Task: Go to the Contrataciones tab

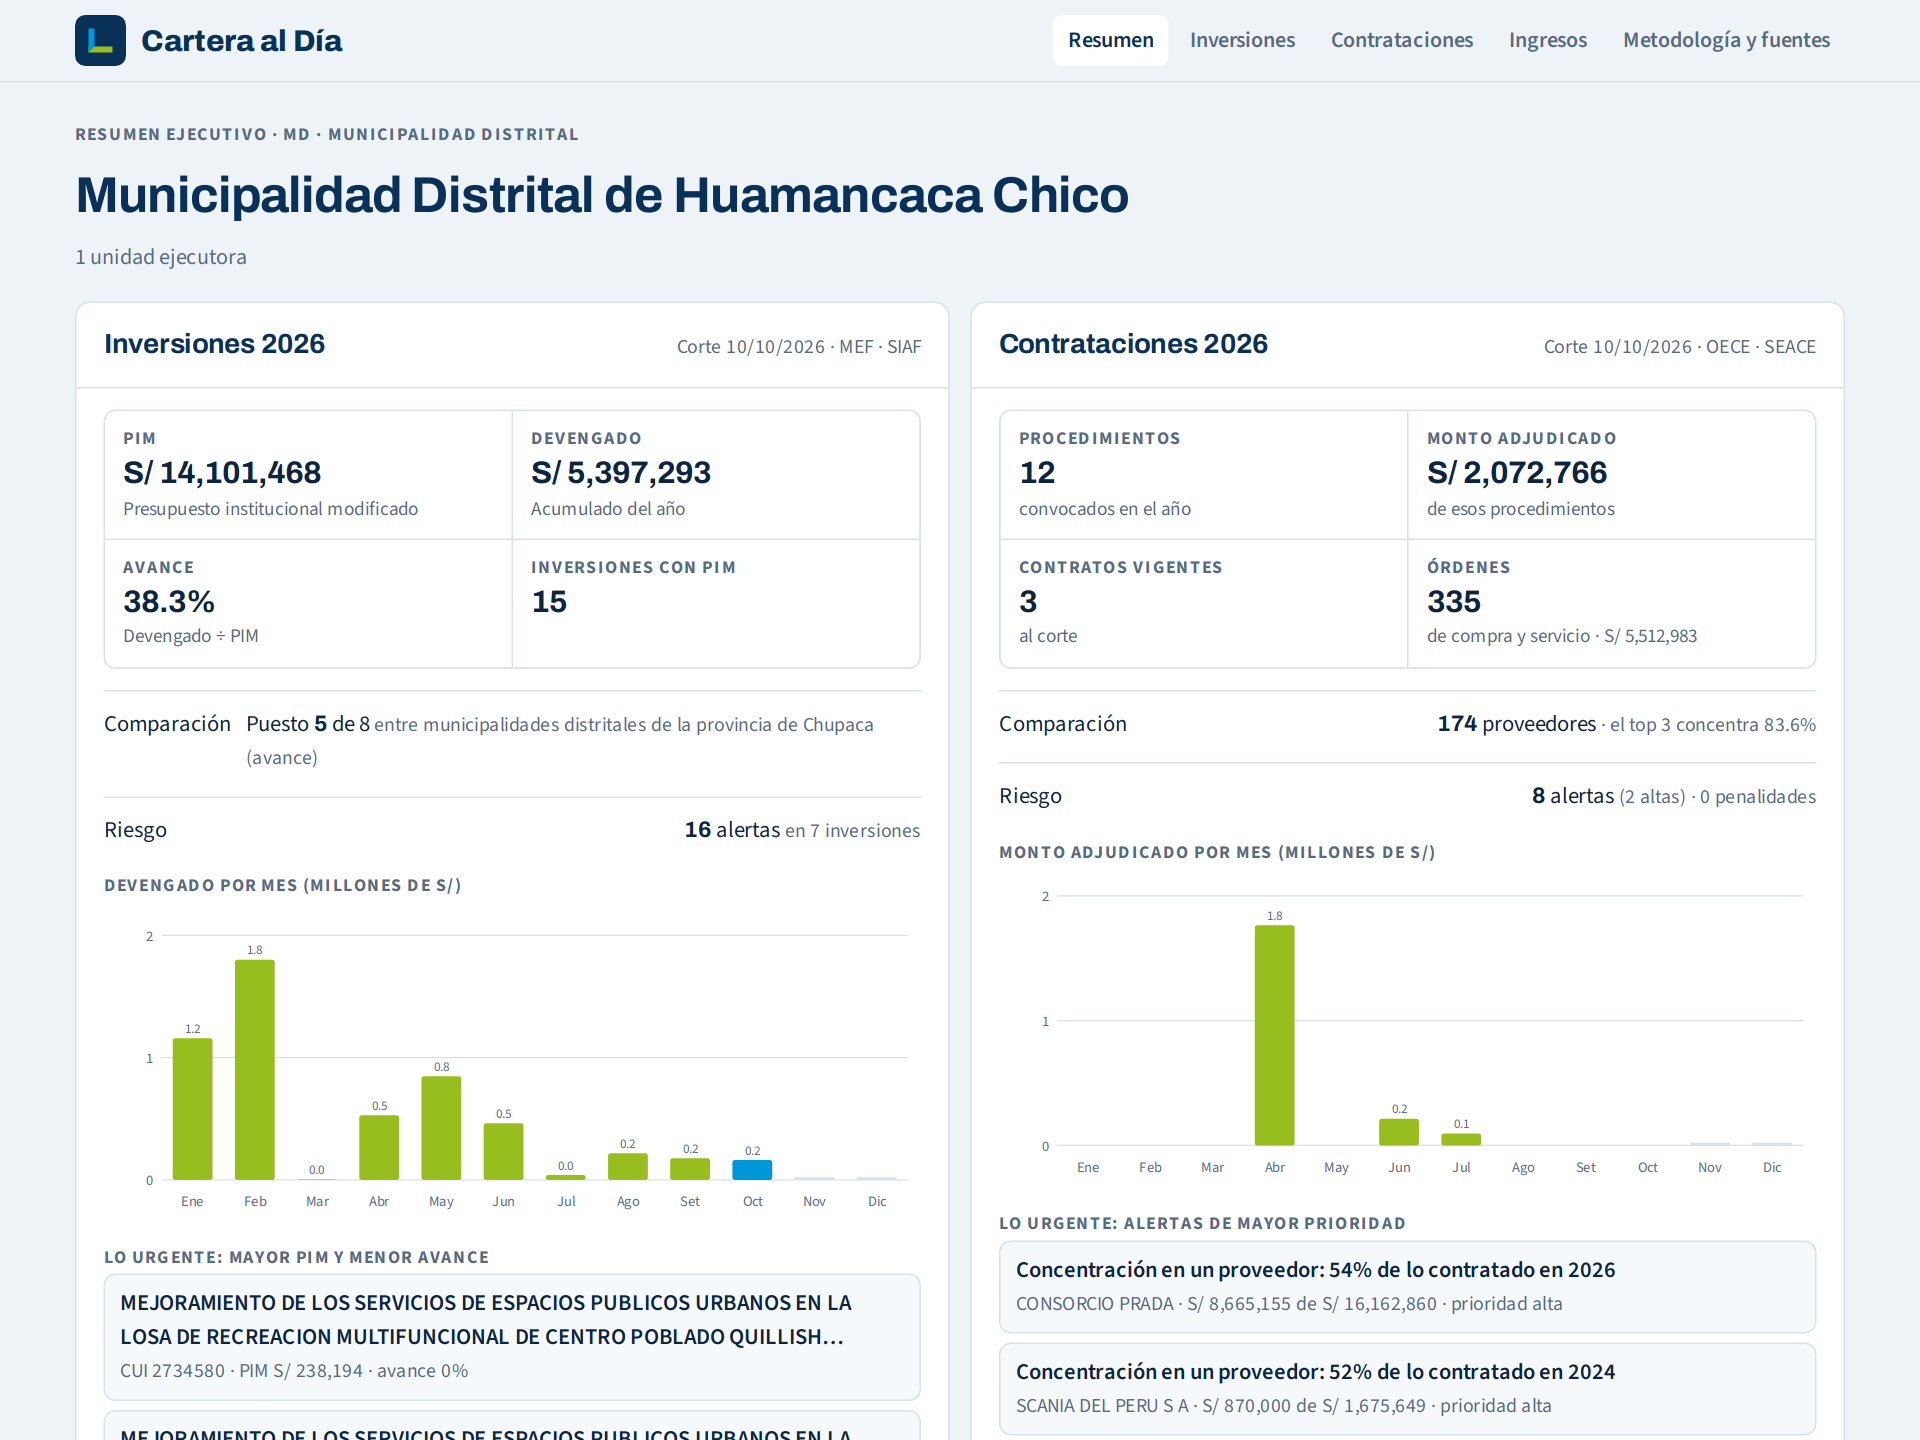Action: tap(1401, 40)
